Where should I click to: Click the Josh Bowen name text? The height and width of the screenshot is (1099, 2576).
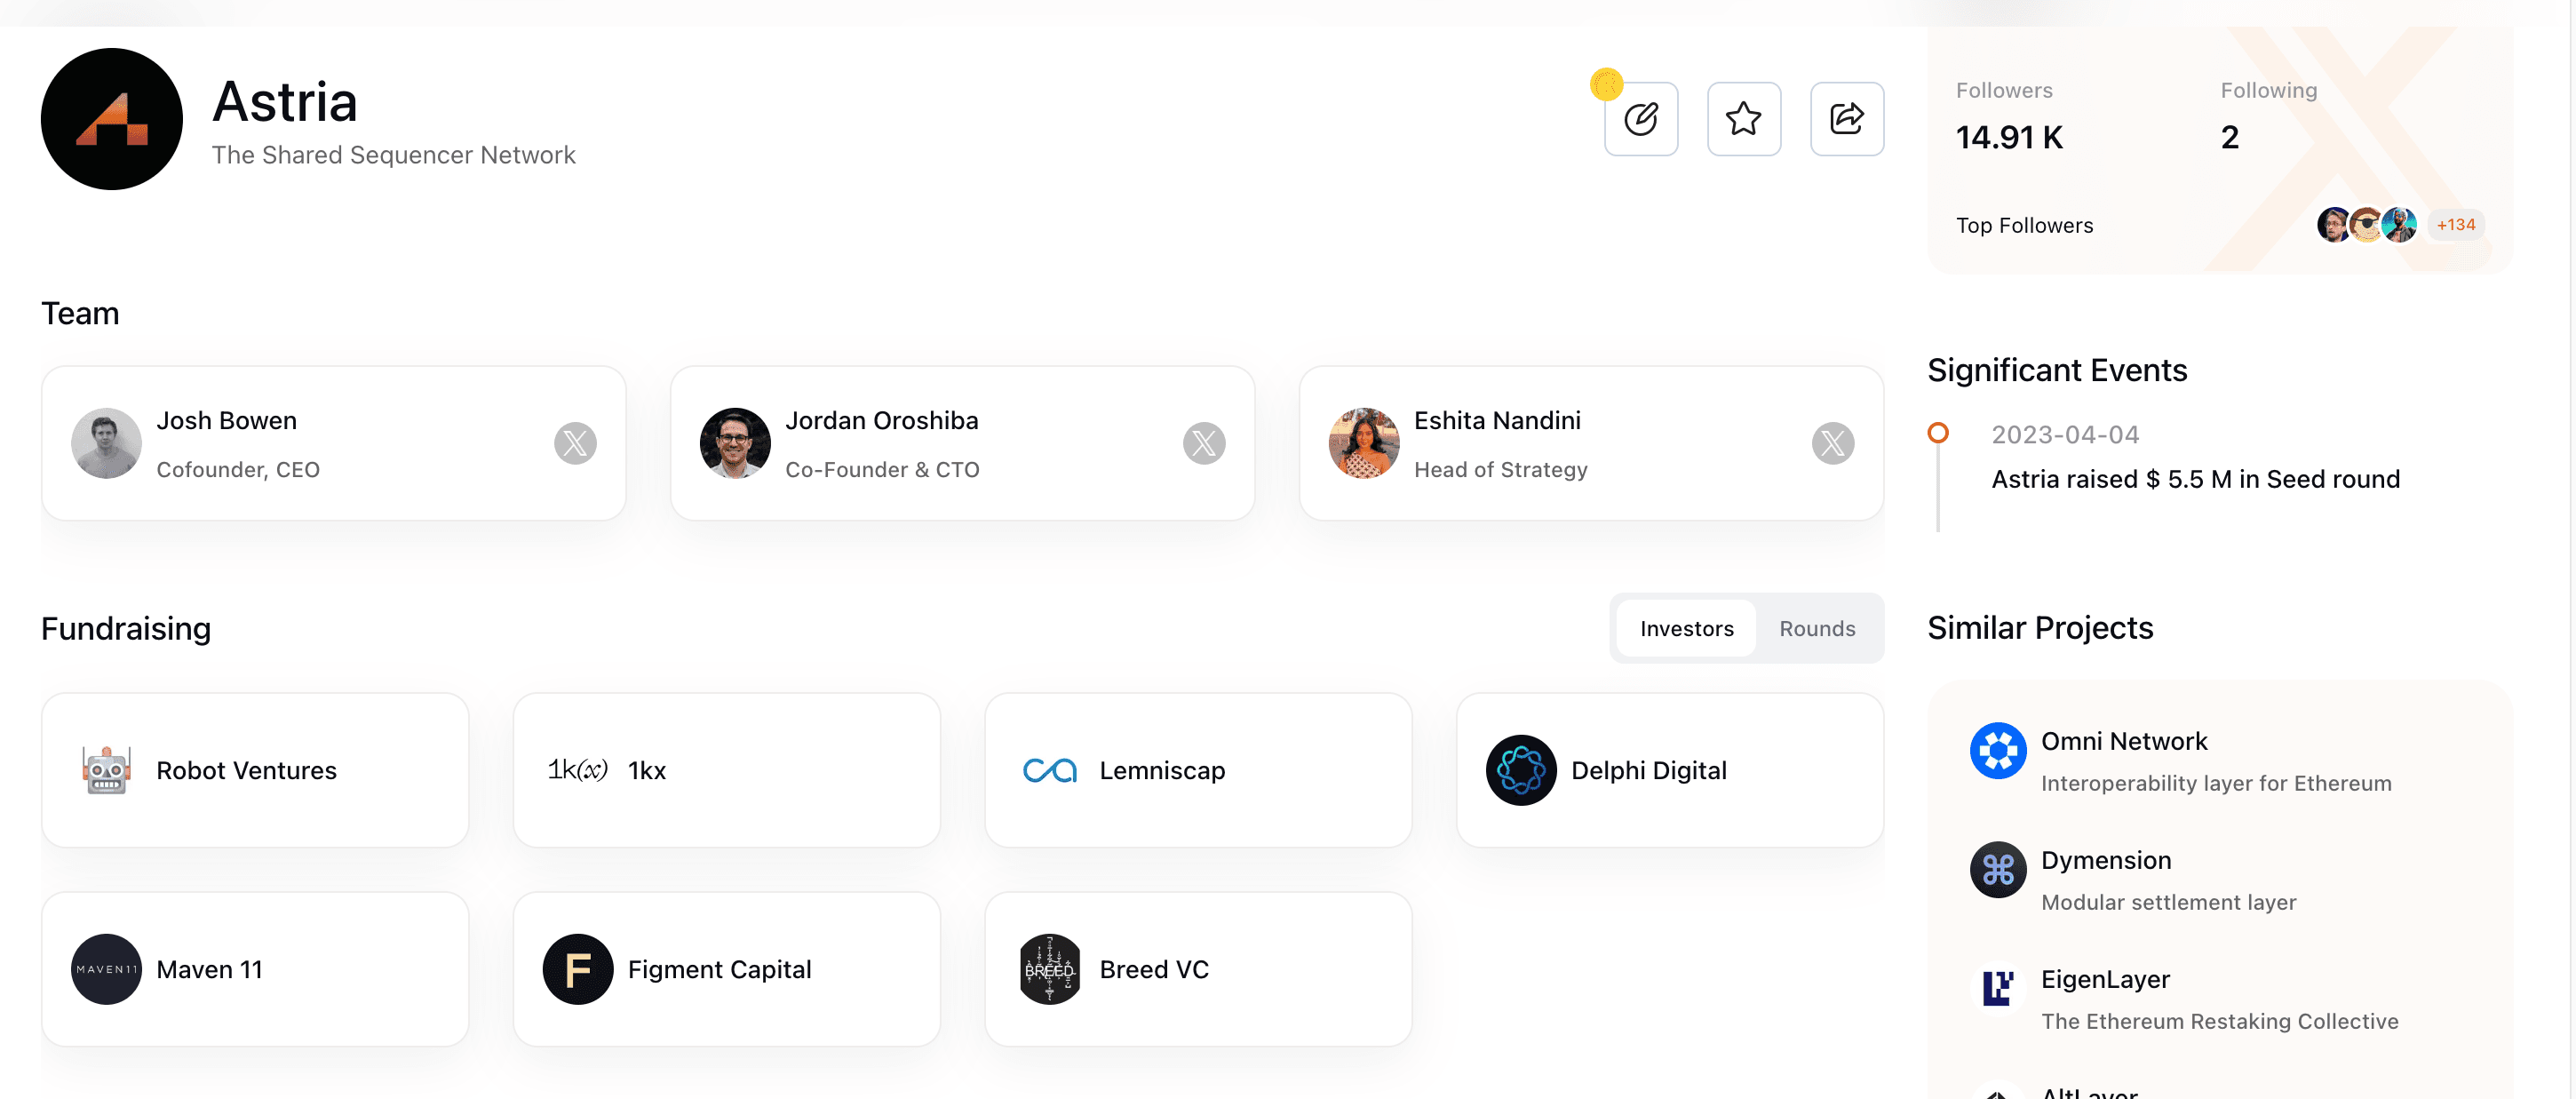(226, 420)
